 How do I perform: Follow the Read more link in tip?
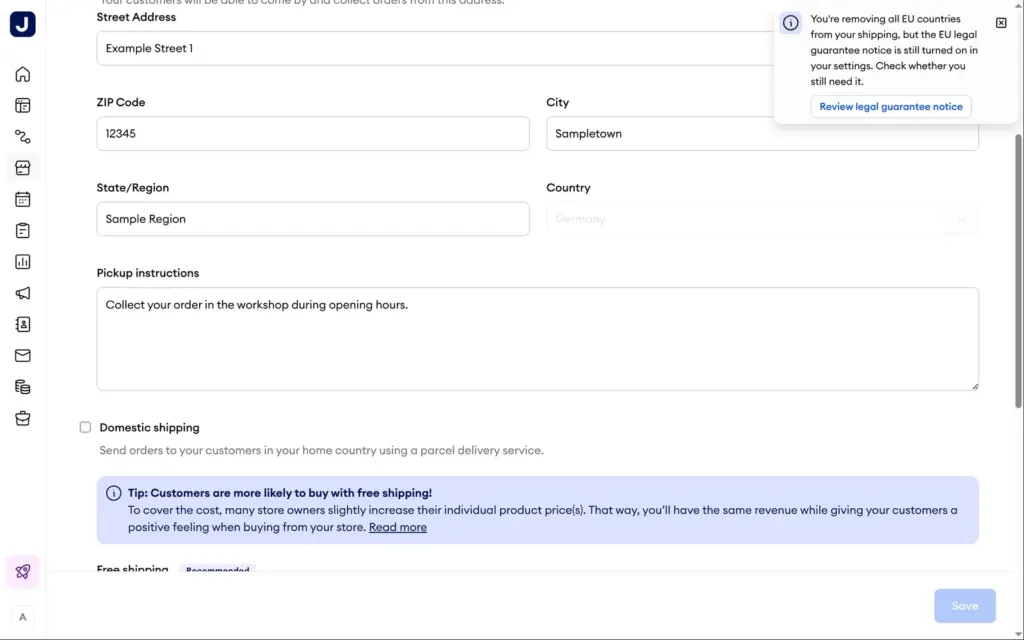[398, 527]
